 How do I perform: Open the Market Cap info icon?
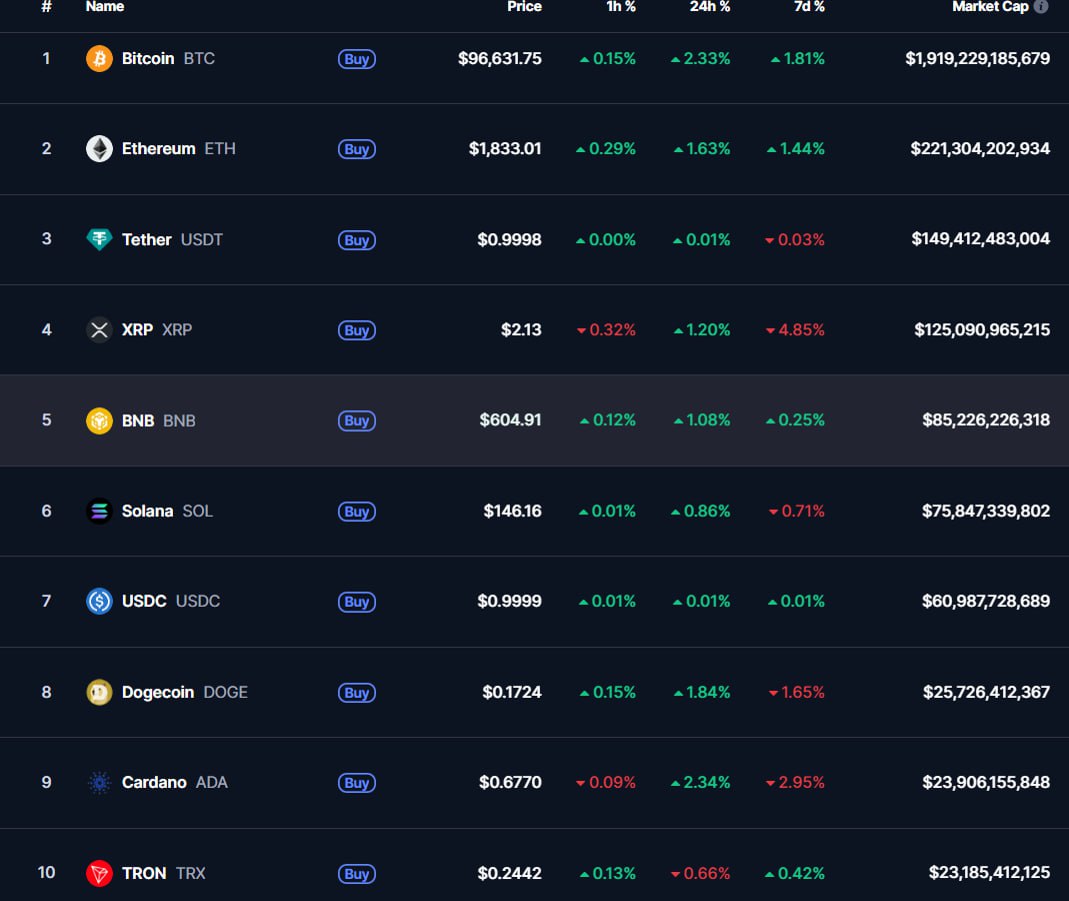coord(1041,7)
